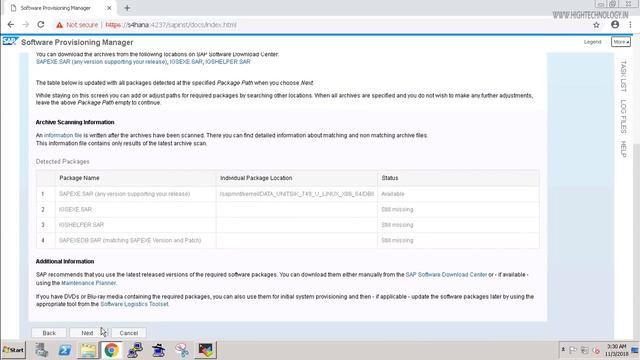Open the SAP Software Download Center link

point(446,275)
